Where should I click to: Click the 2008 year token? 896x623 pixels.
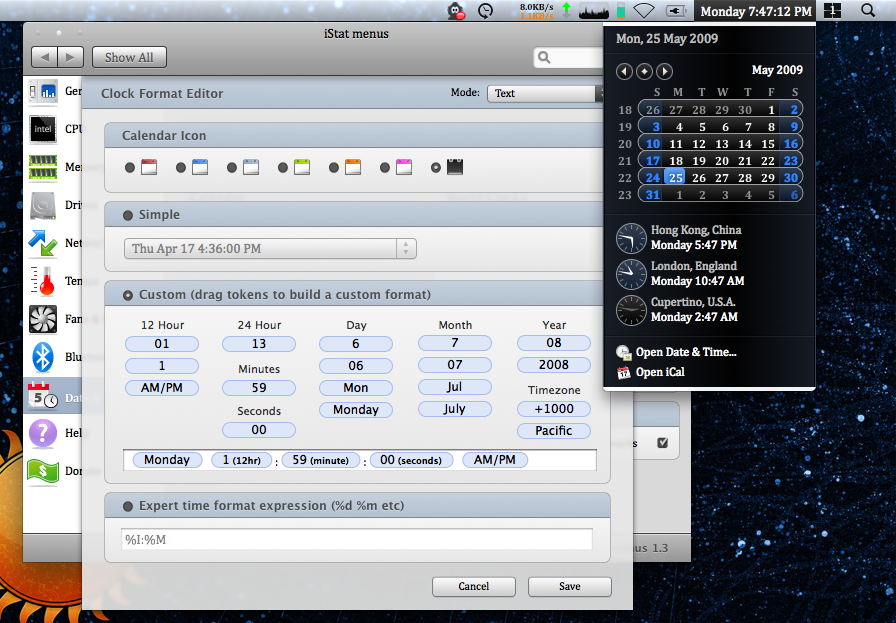[x=554, y=365]
